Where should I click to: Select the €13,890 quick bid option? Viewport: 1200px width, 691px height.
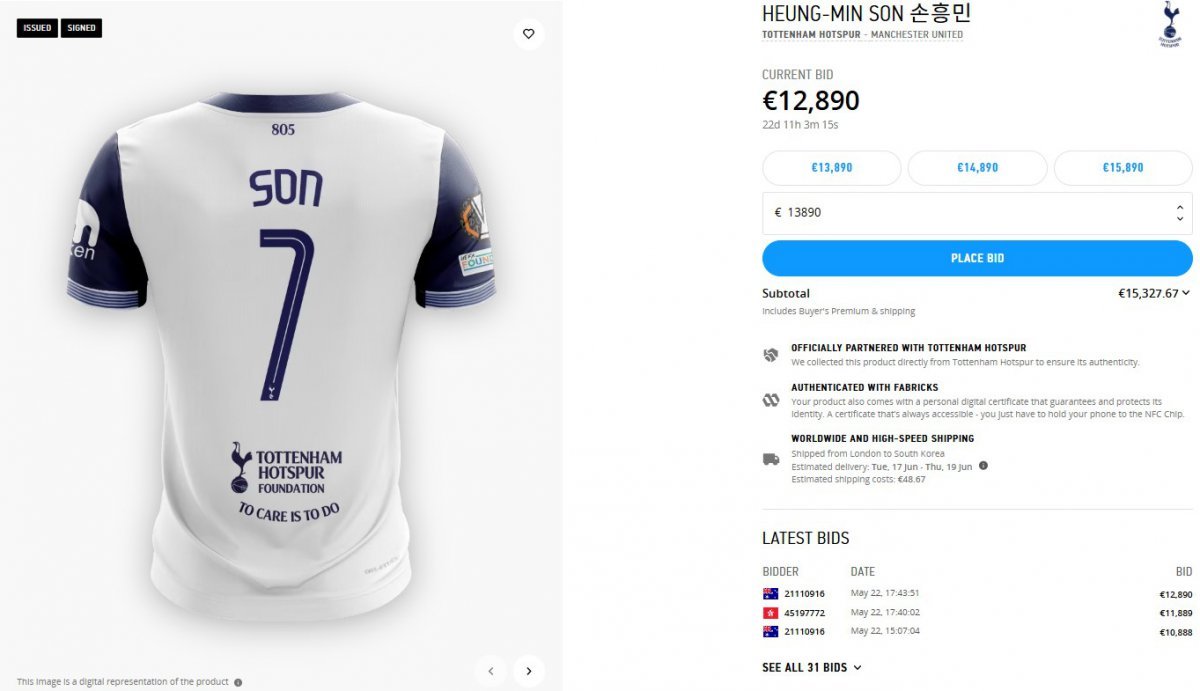[832, 168]
